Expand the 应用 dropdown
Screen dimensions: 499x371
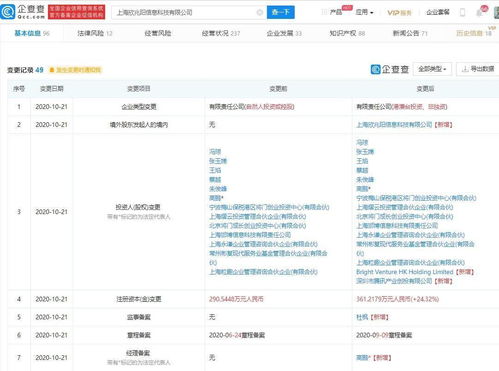364,12
